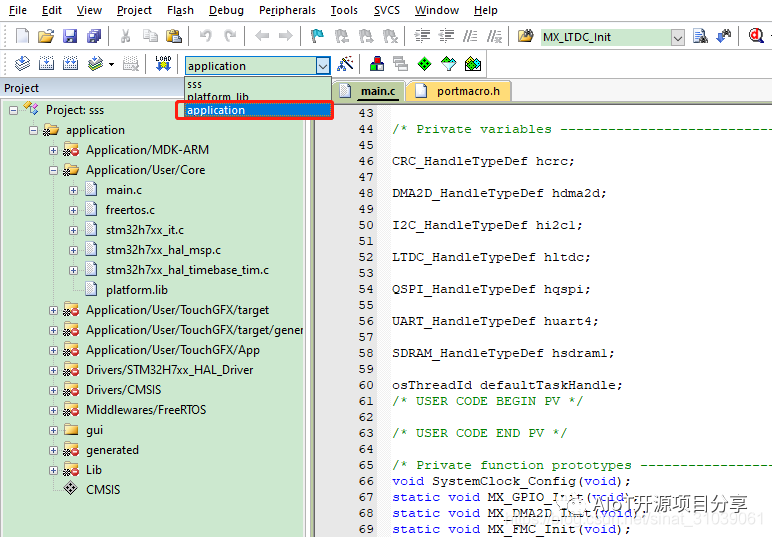This screenshot has height=537, width=772.
Task: Open the File menu
Action: tap(18, 10)
